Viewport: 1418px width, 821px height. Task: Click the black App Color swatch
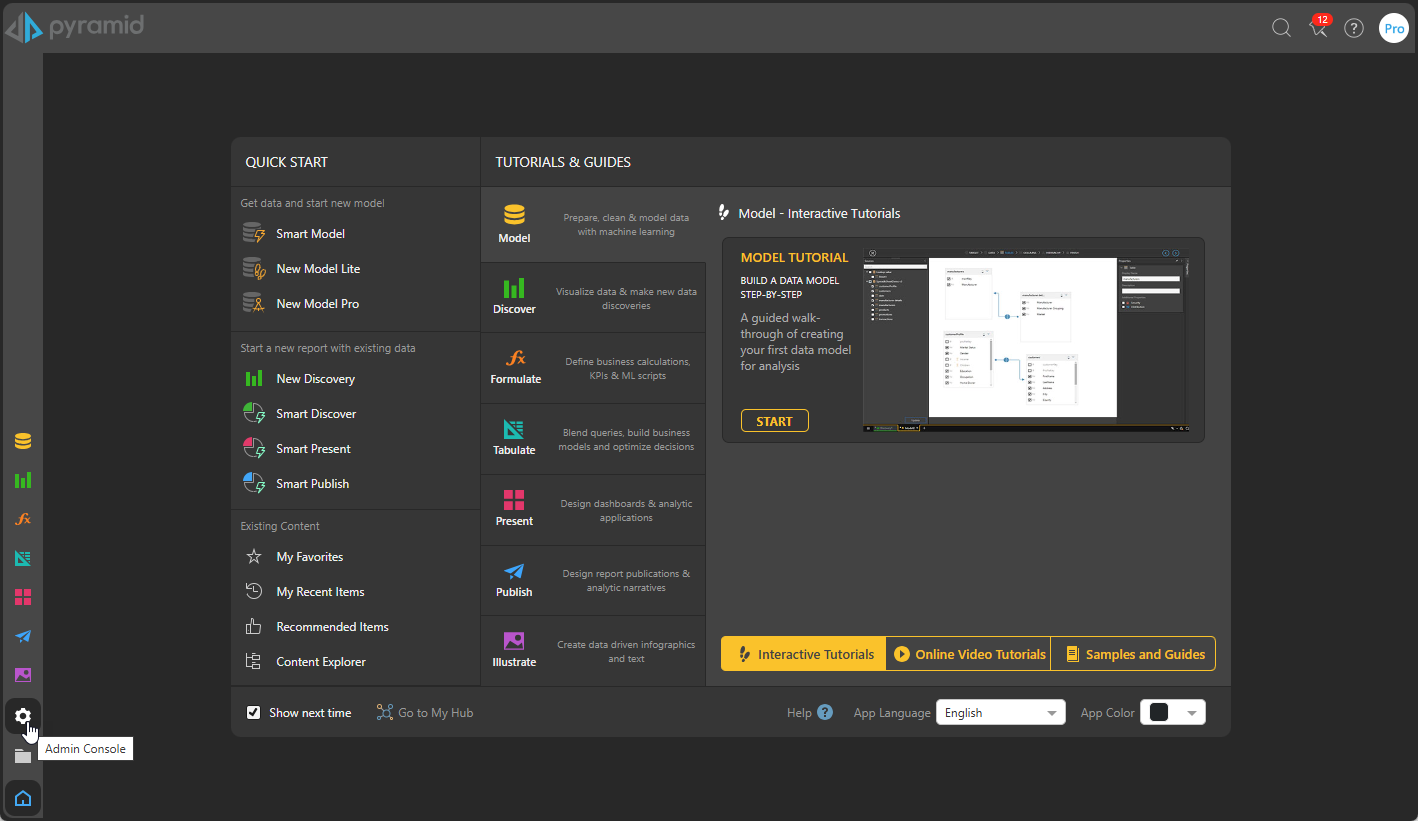point(1159,713)
